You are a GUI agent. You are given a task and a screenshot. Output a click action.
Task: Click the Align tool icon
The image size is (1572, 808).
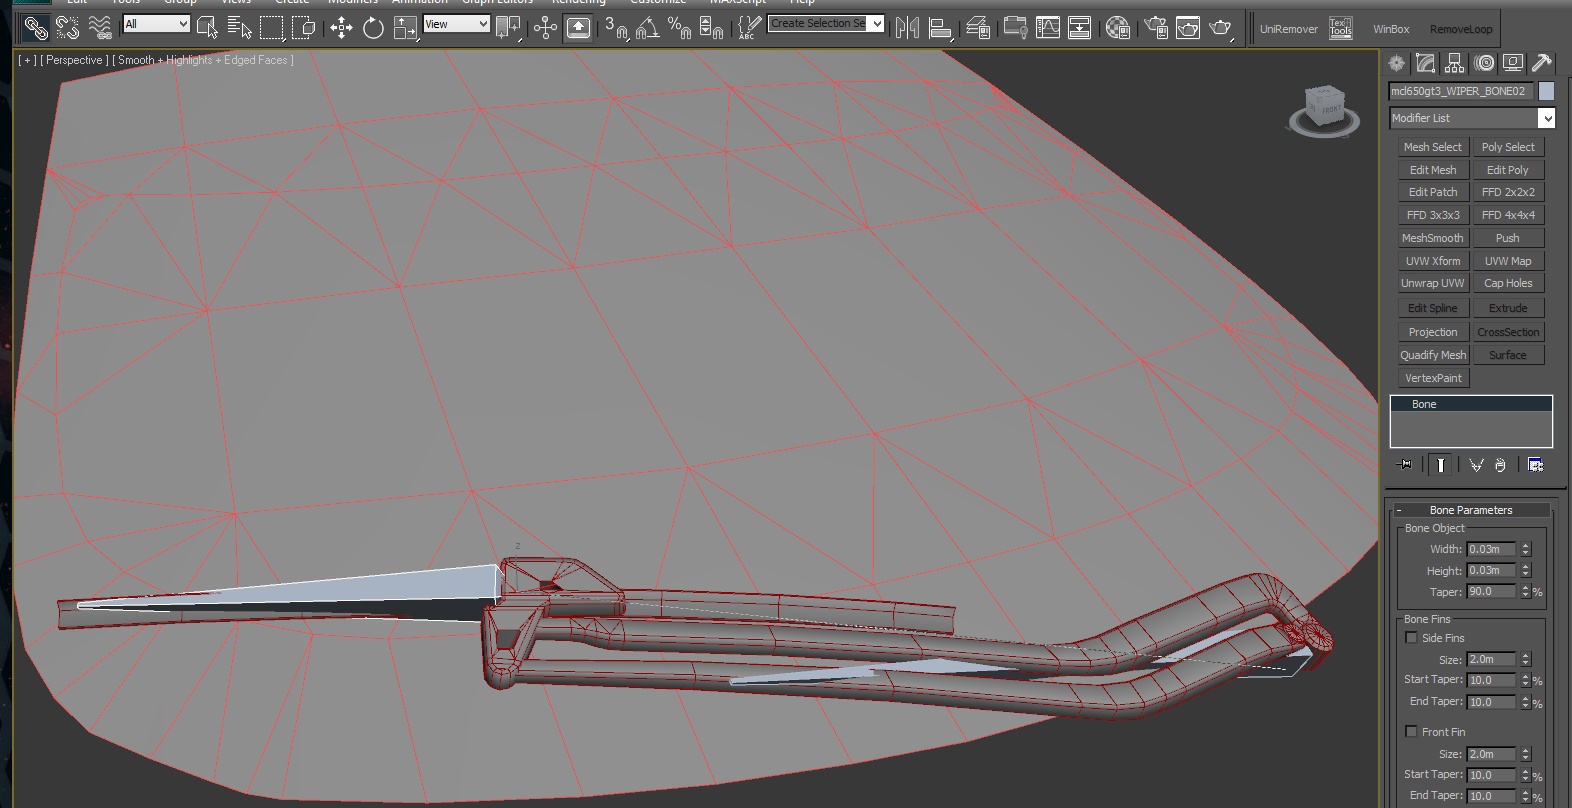coord(940,27)
